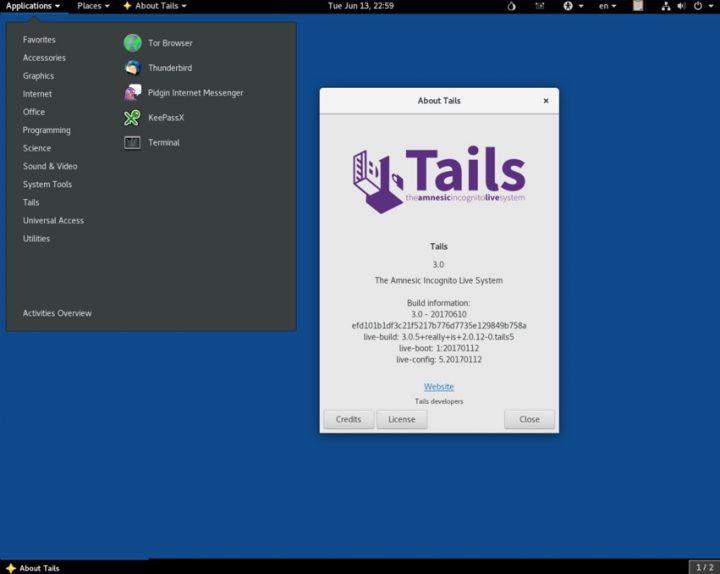
Task: Click the clock showing Tue Jun 13
Action: click(x=360, y=6)
